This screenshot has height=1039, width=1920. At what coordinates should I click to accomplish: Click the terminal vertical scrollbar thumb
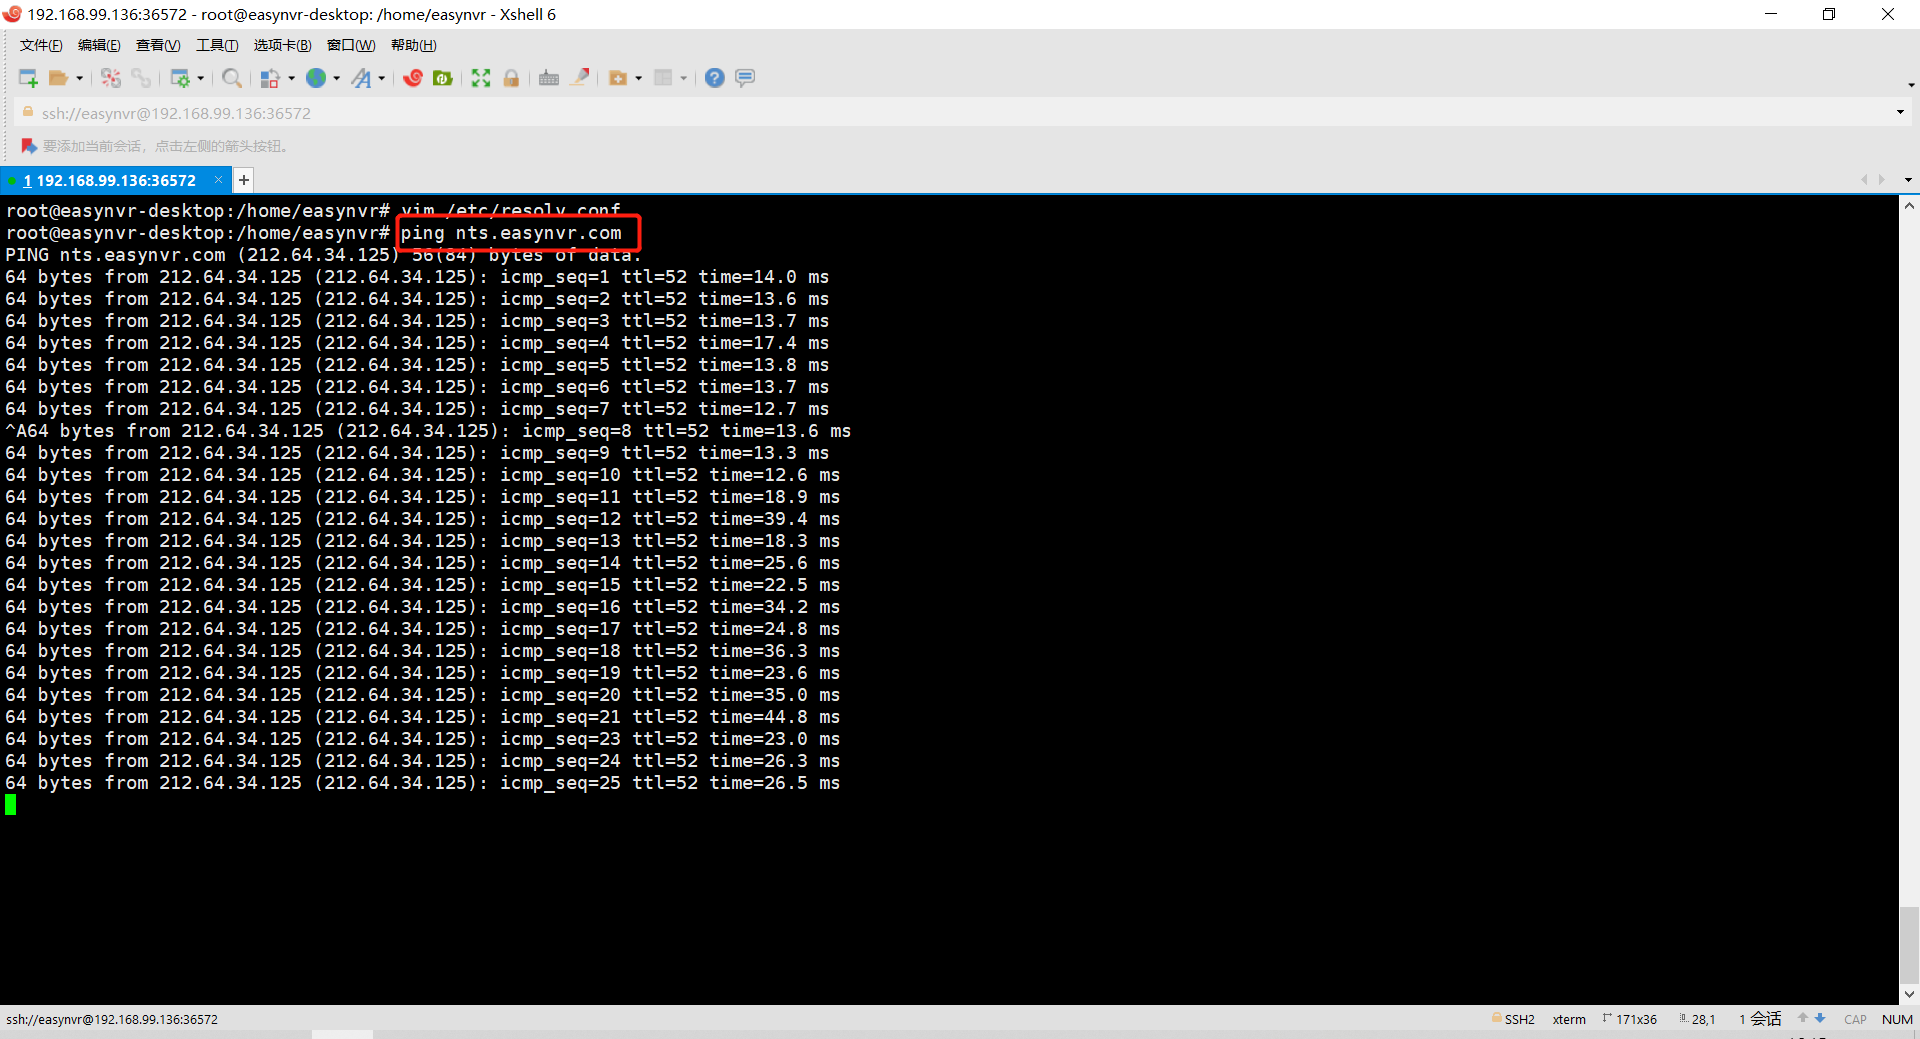[x=1909, y=945]
